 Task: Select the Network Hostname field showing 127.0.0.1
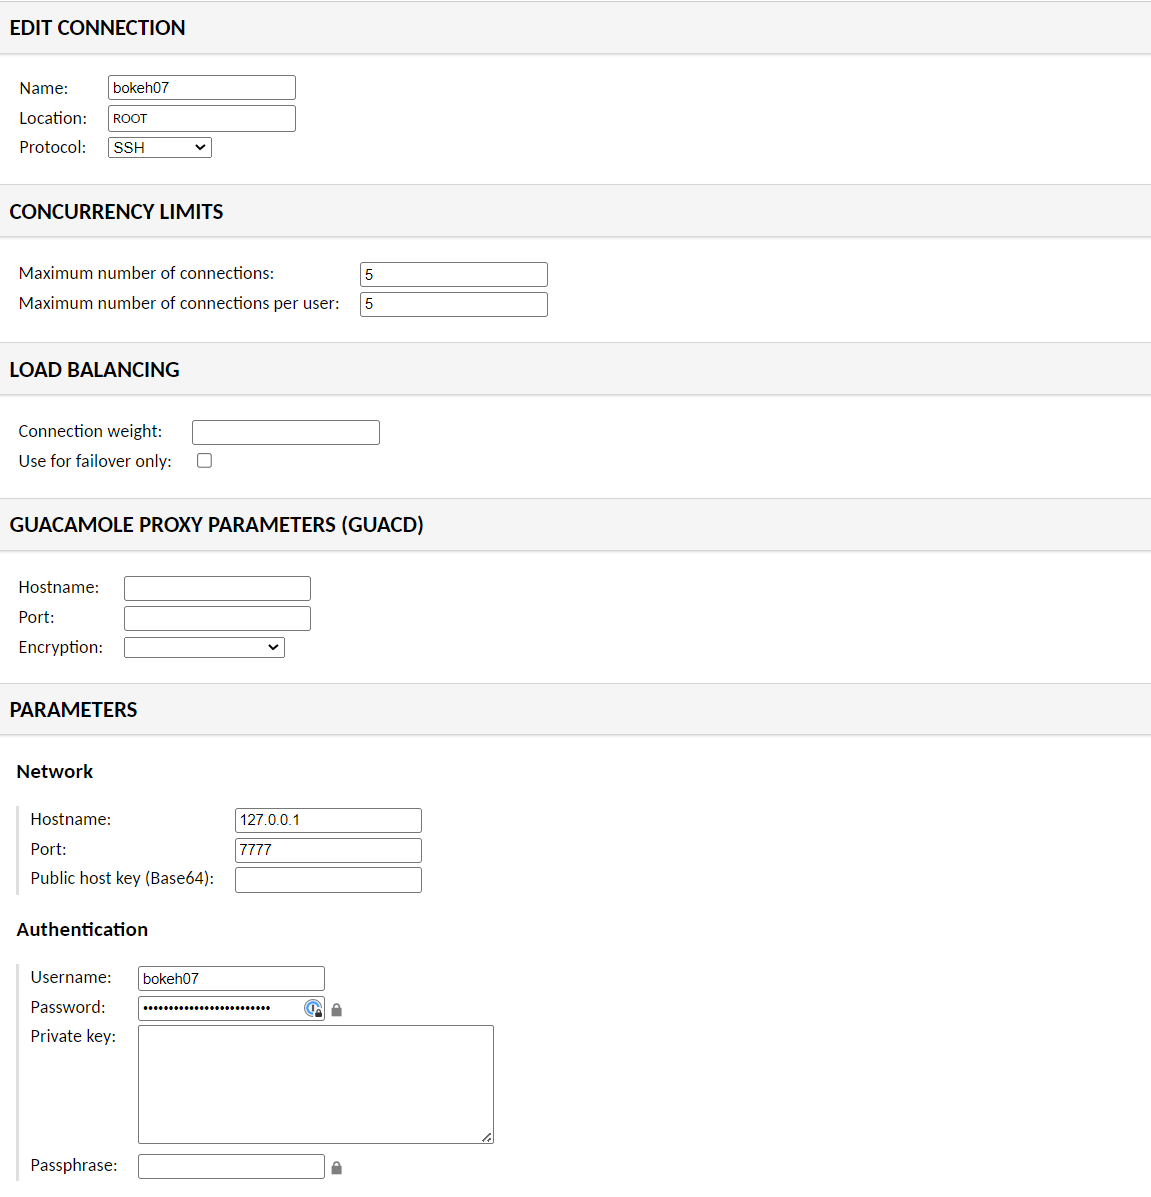click(327, 820)
